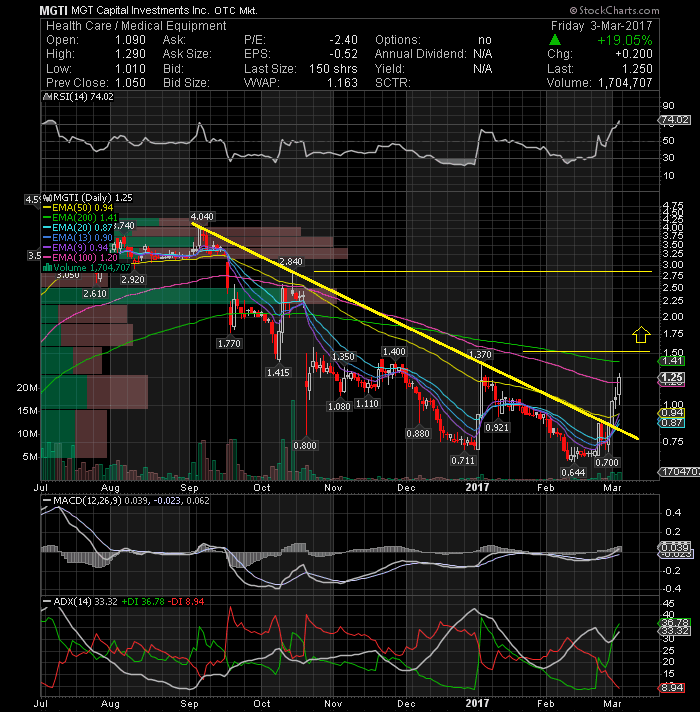Click the 20M volume axis label
Image resolution: width=700 pixels, height=712 pixels.
pyautogui.click(x=27, y=388)
